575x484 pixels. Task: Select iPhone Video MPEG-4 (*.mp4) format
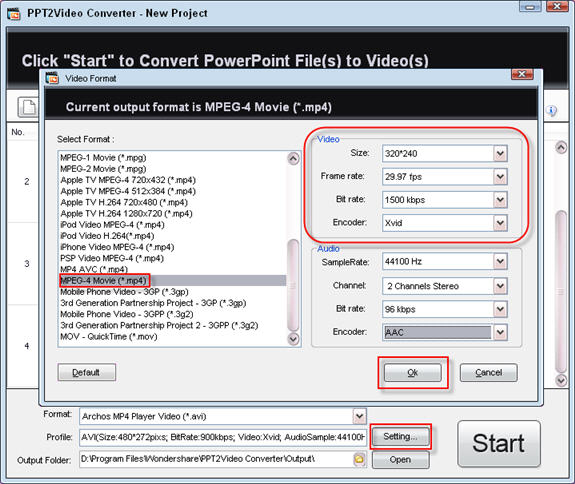117,247
